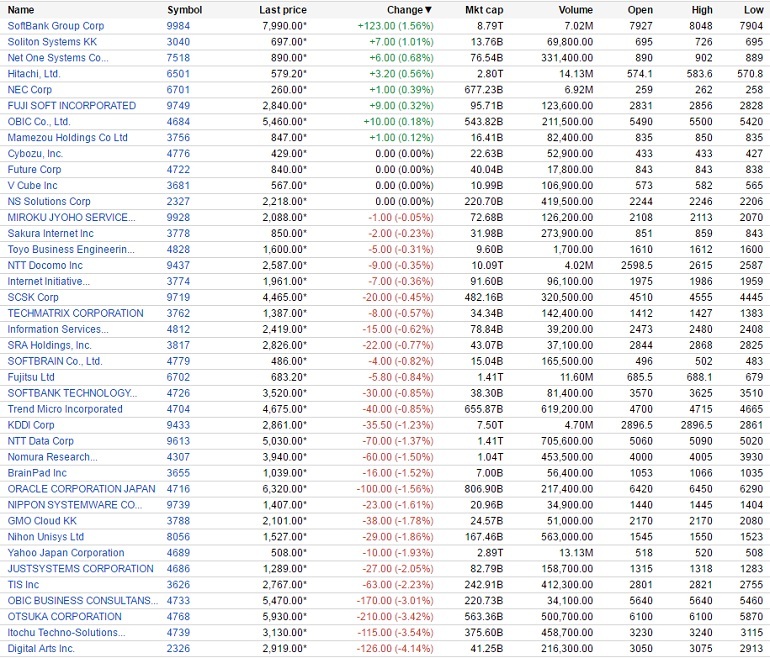770x658 pixels.
Task: Open NIPPON SYSTEMWARE CO... link
Action: (x=75, y=505)
